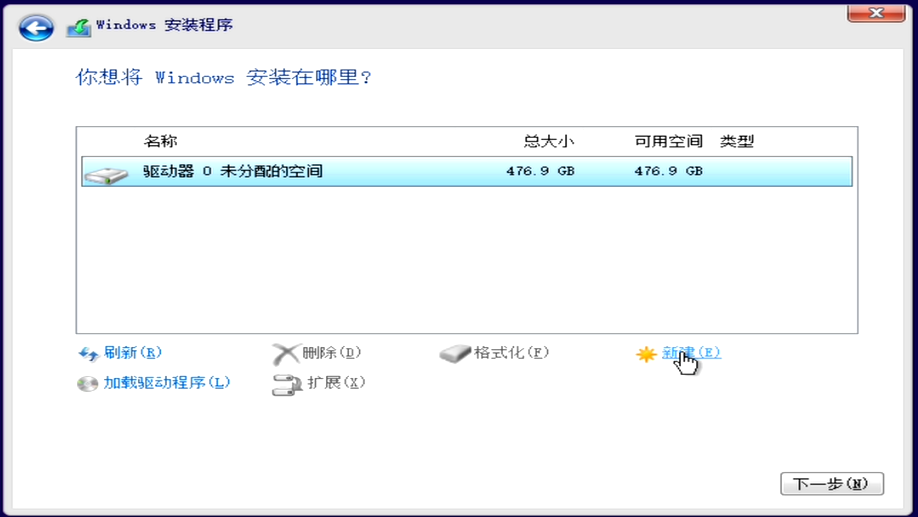
Task: Create a partition with 新建(E)
Action: pyautogui.click(x=691, y=352)
